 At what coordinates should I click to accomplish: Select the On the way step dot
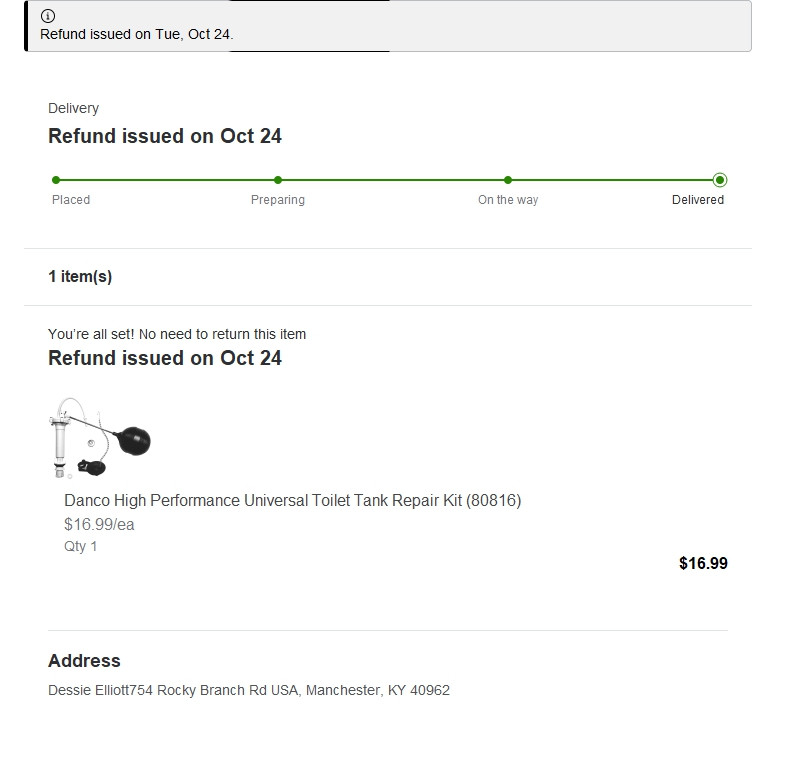coord(508,180)
